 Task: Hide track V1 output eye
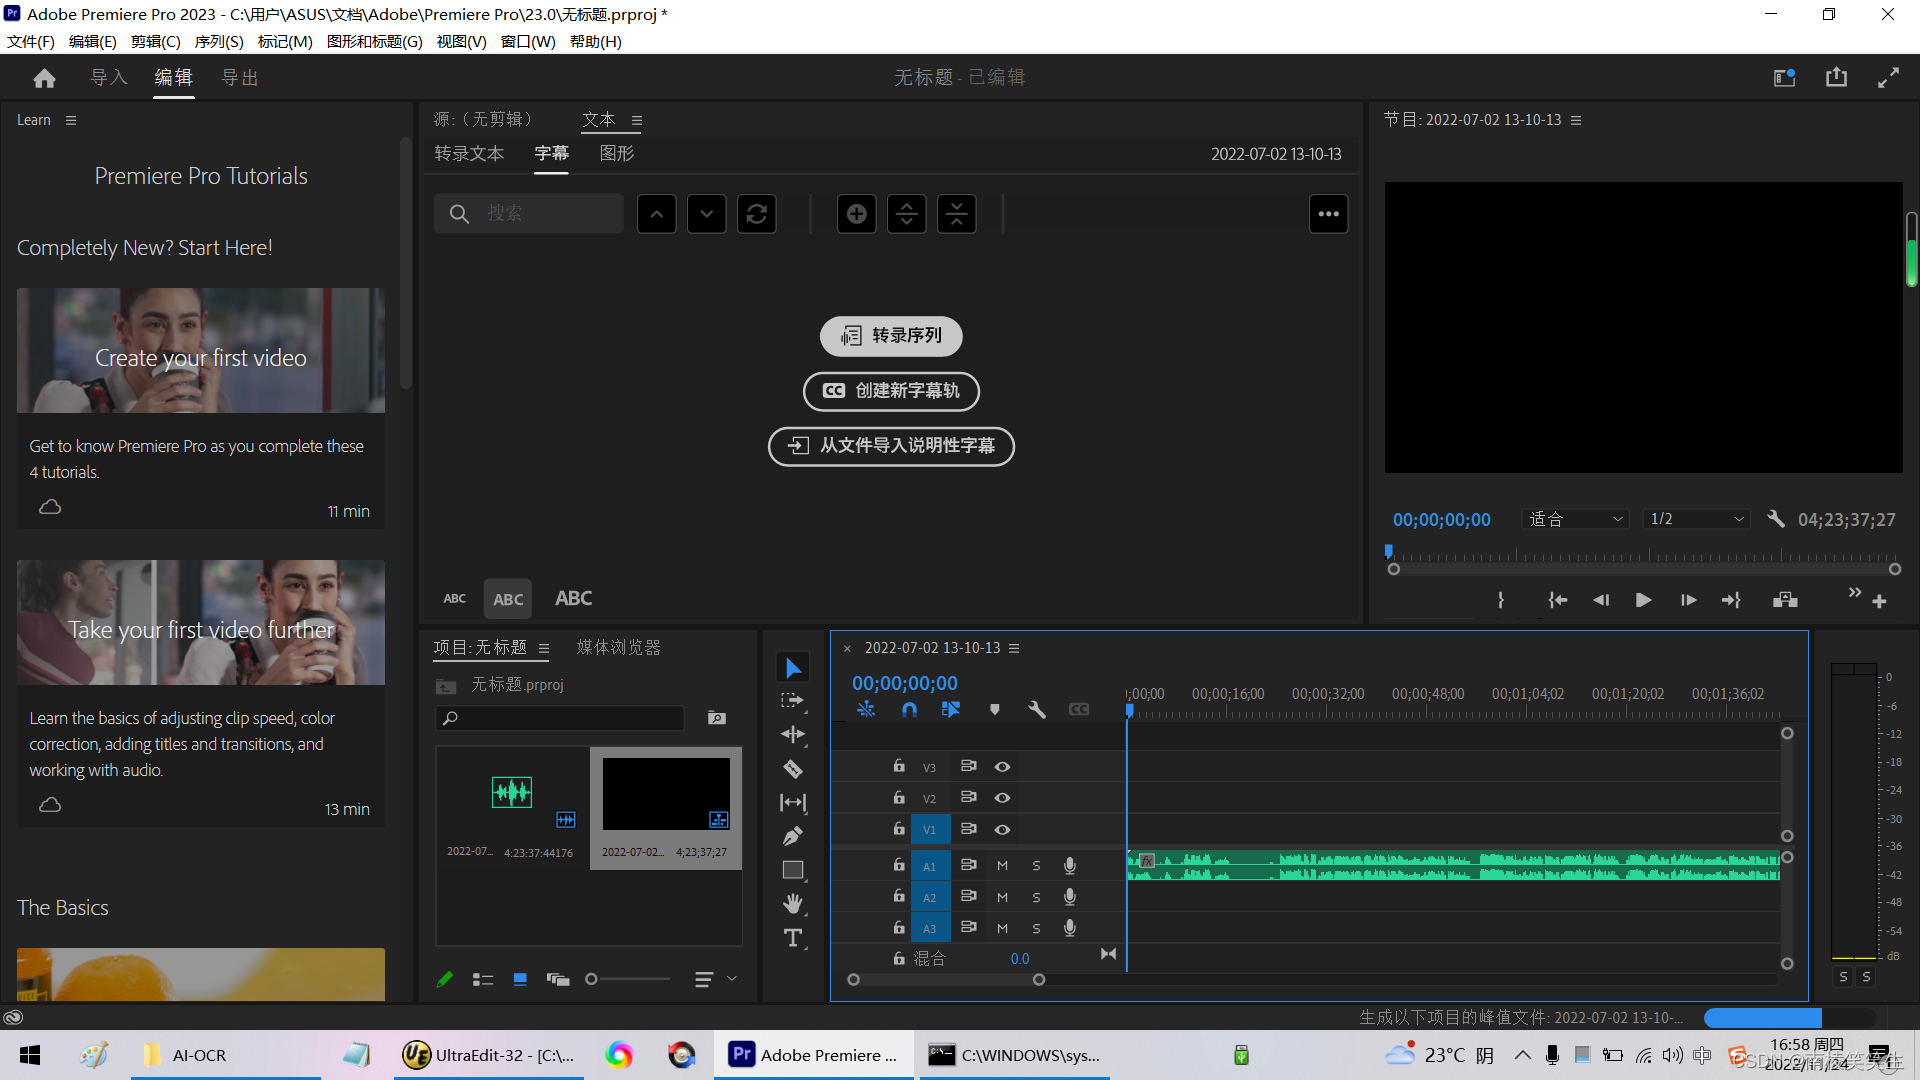(x=1002, y=830)
